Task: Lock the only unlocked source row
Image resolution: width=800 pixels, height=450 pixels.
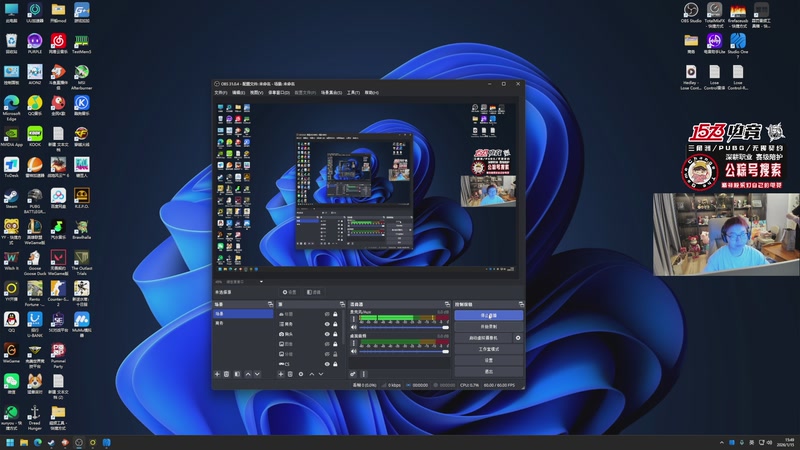Action: (335, 354)
